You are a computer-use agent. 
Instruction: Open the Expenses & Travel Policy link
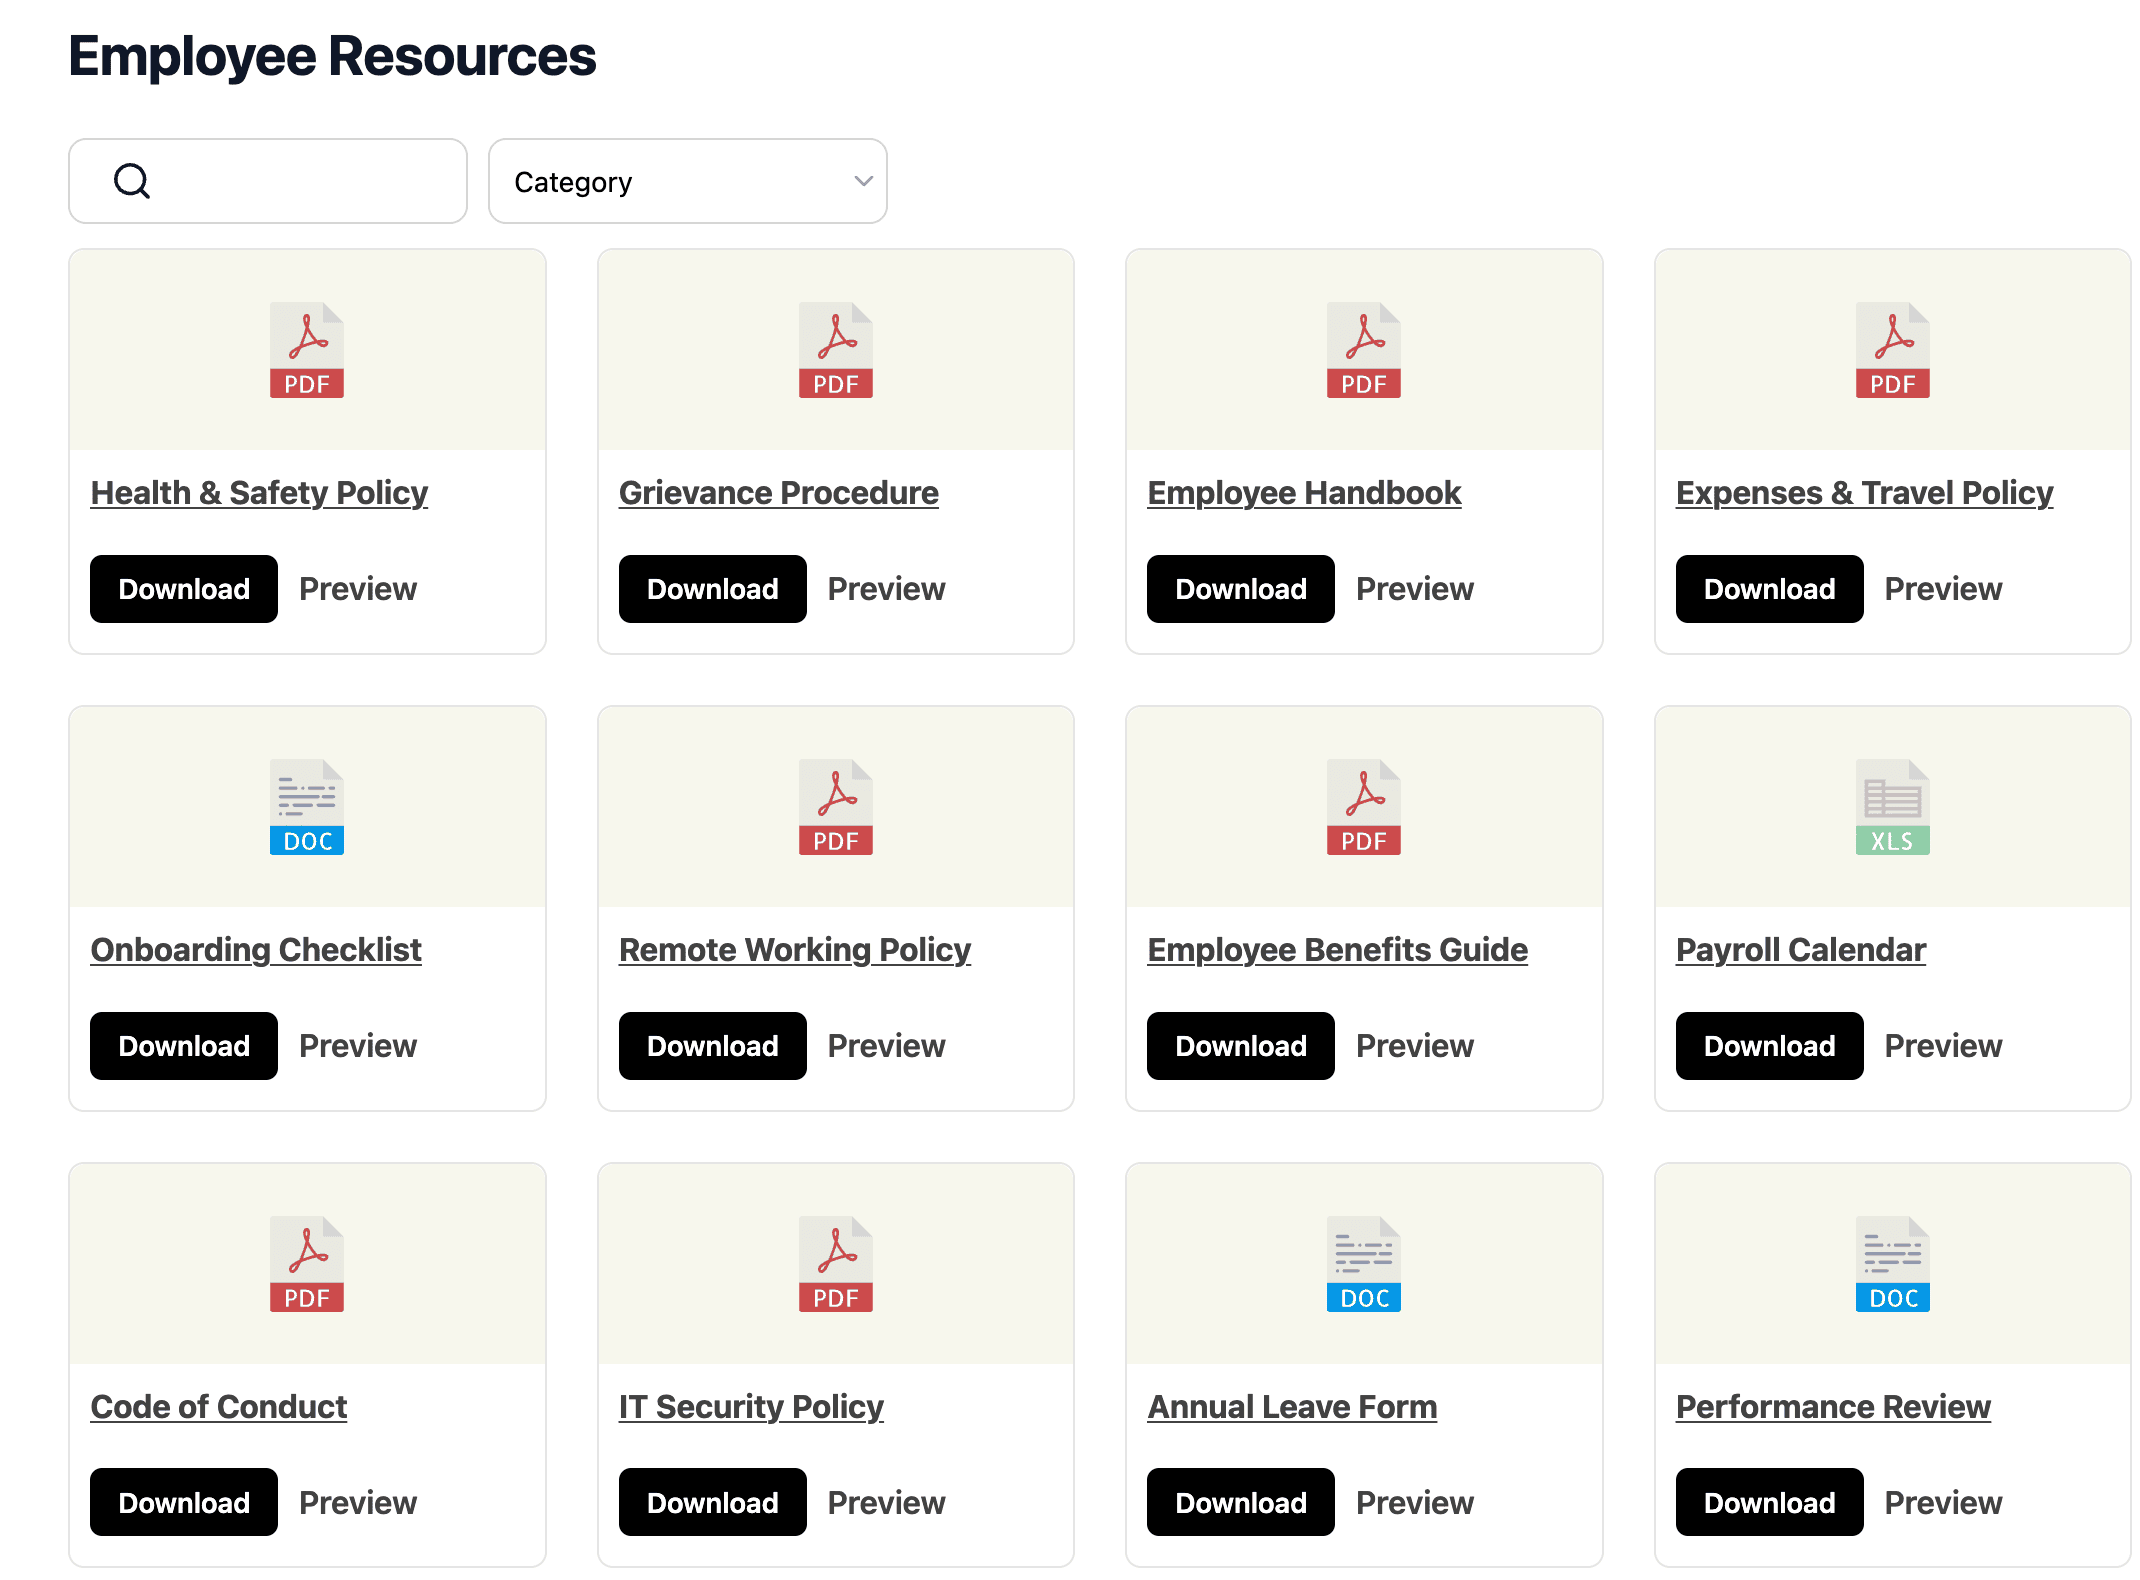(1864, 493)
